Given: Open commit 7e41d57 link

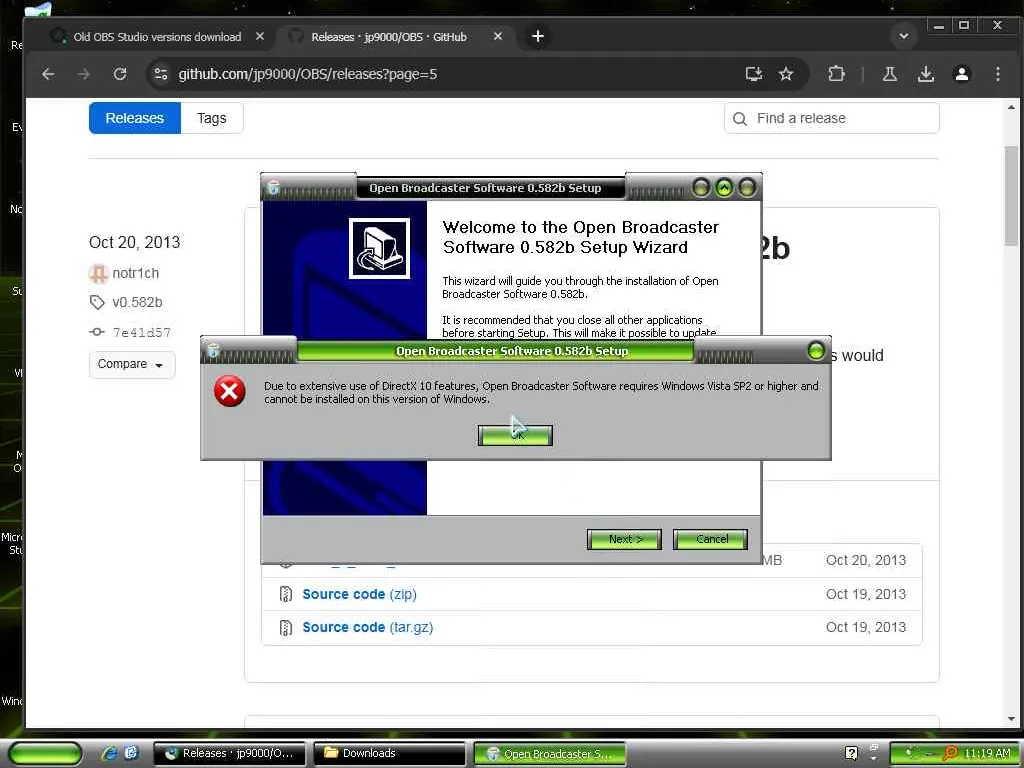Looking at the screenshot, I should click(x=141, y=332).
